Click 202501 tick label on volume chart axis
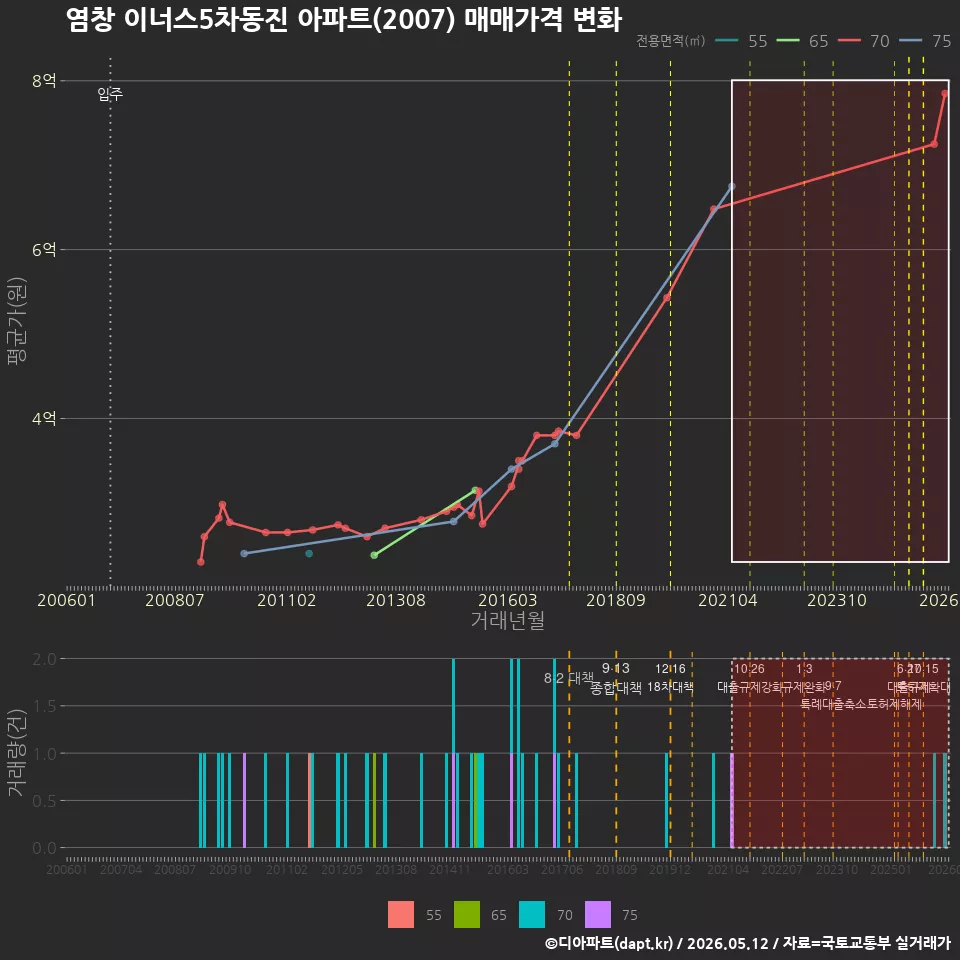Image resolution: width=960 pixels, height=960 pixels. pos(891,869)
